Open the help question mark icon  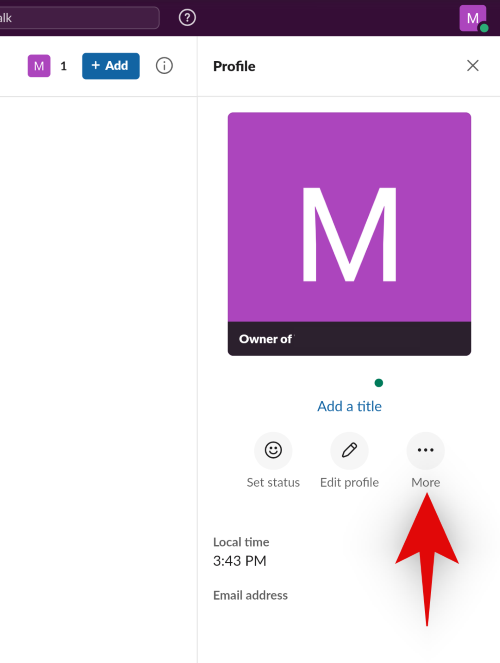pos(187,18)
